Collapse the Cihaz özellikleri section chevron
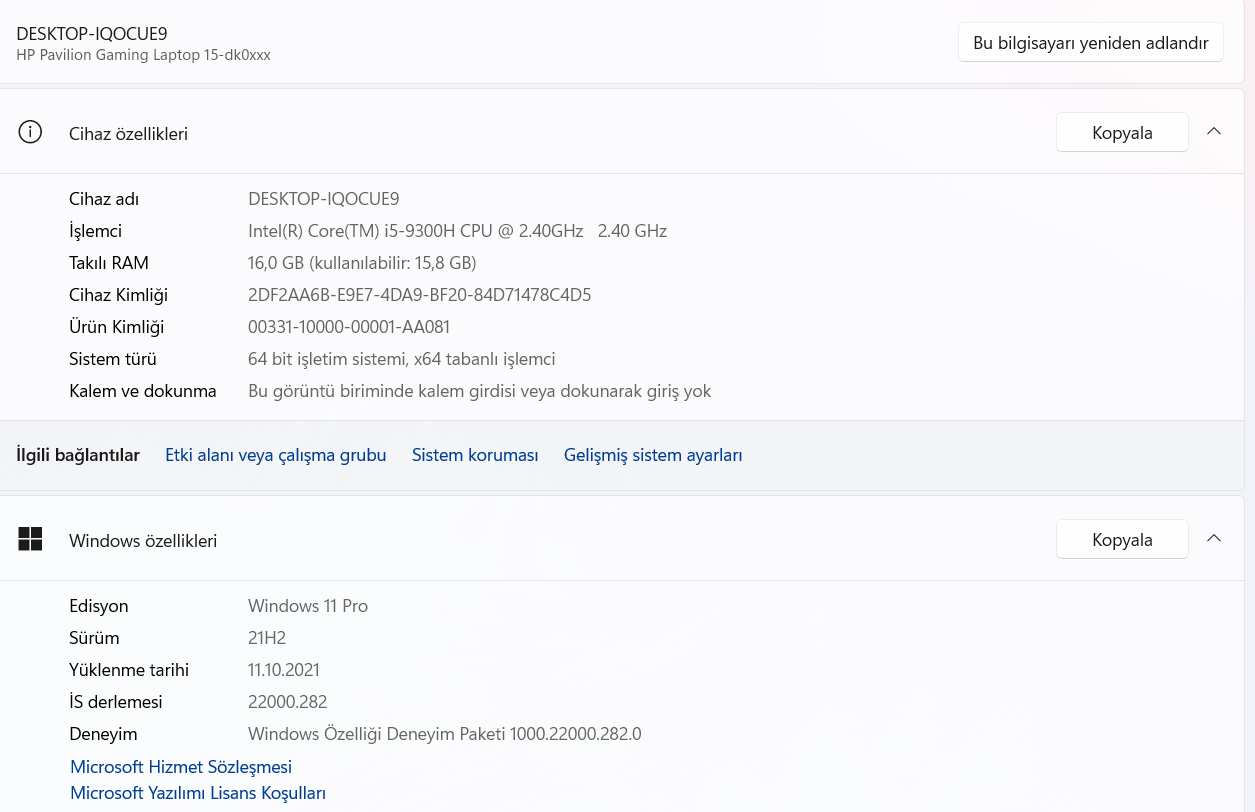The width and height of the screenshot is (1255, 812). 1214,132
